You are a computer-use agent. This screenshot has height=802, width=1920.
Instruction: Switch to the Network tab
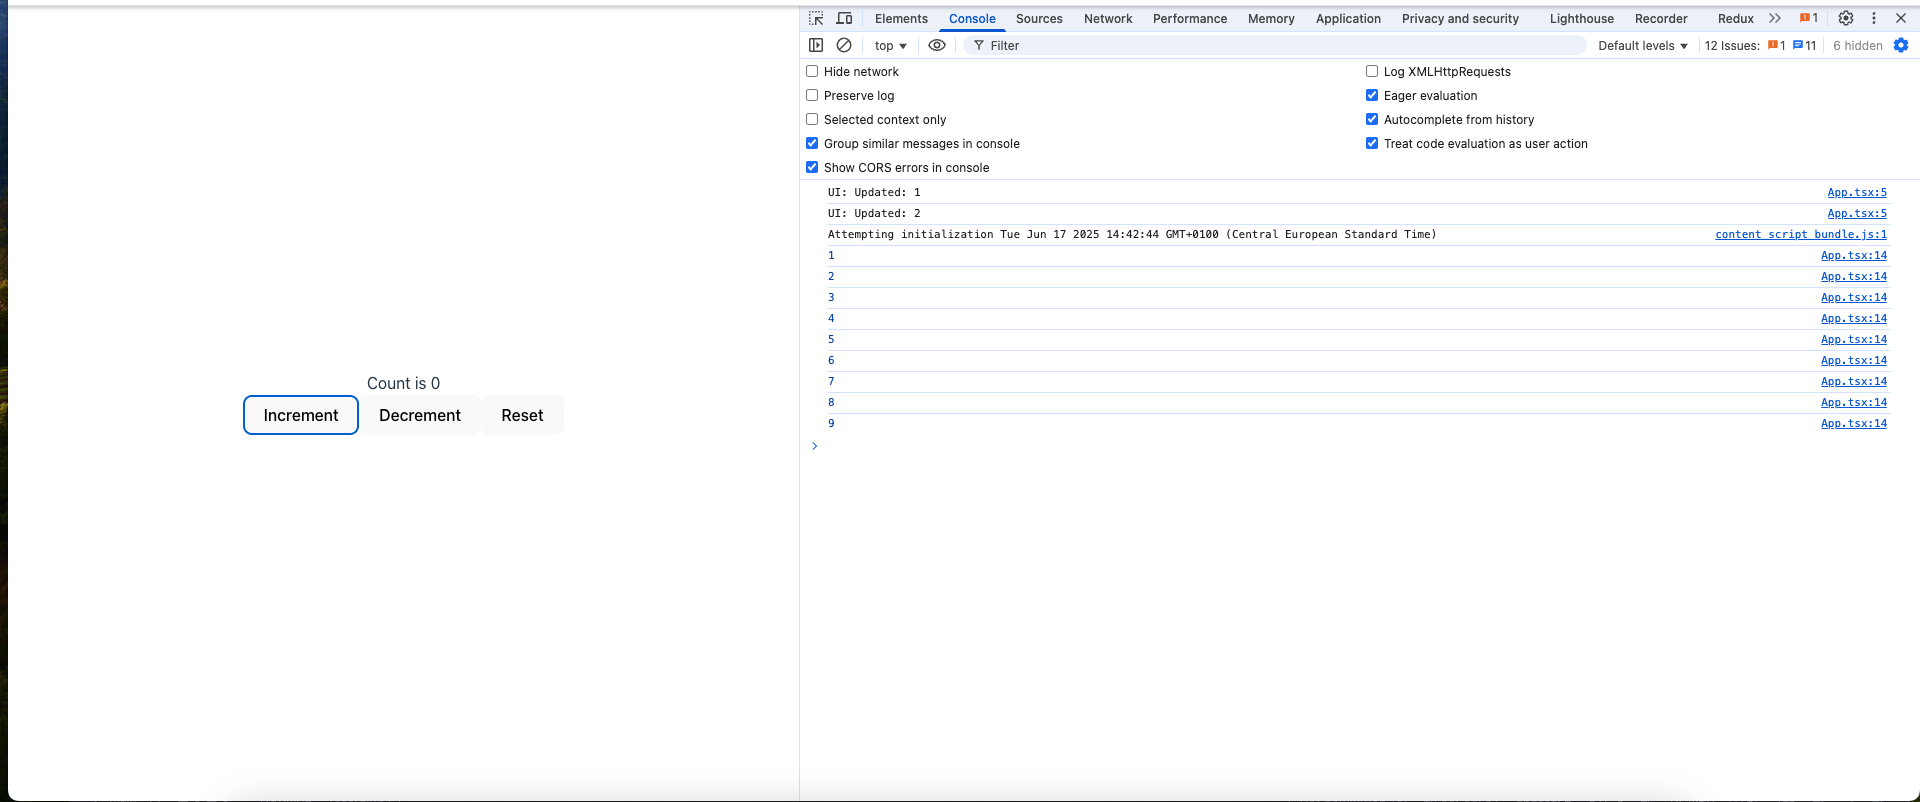click(x=1108, y=18)
